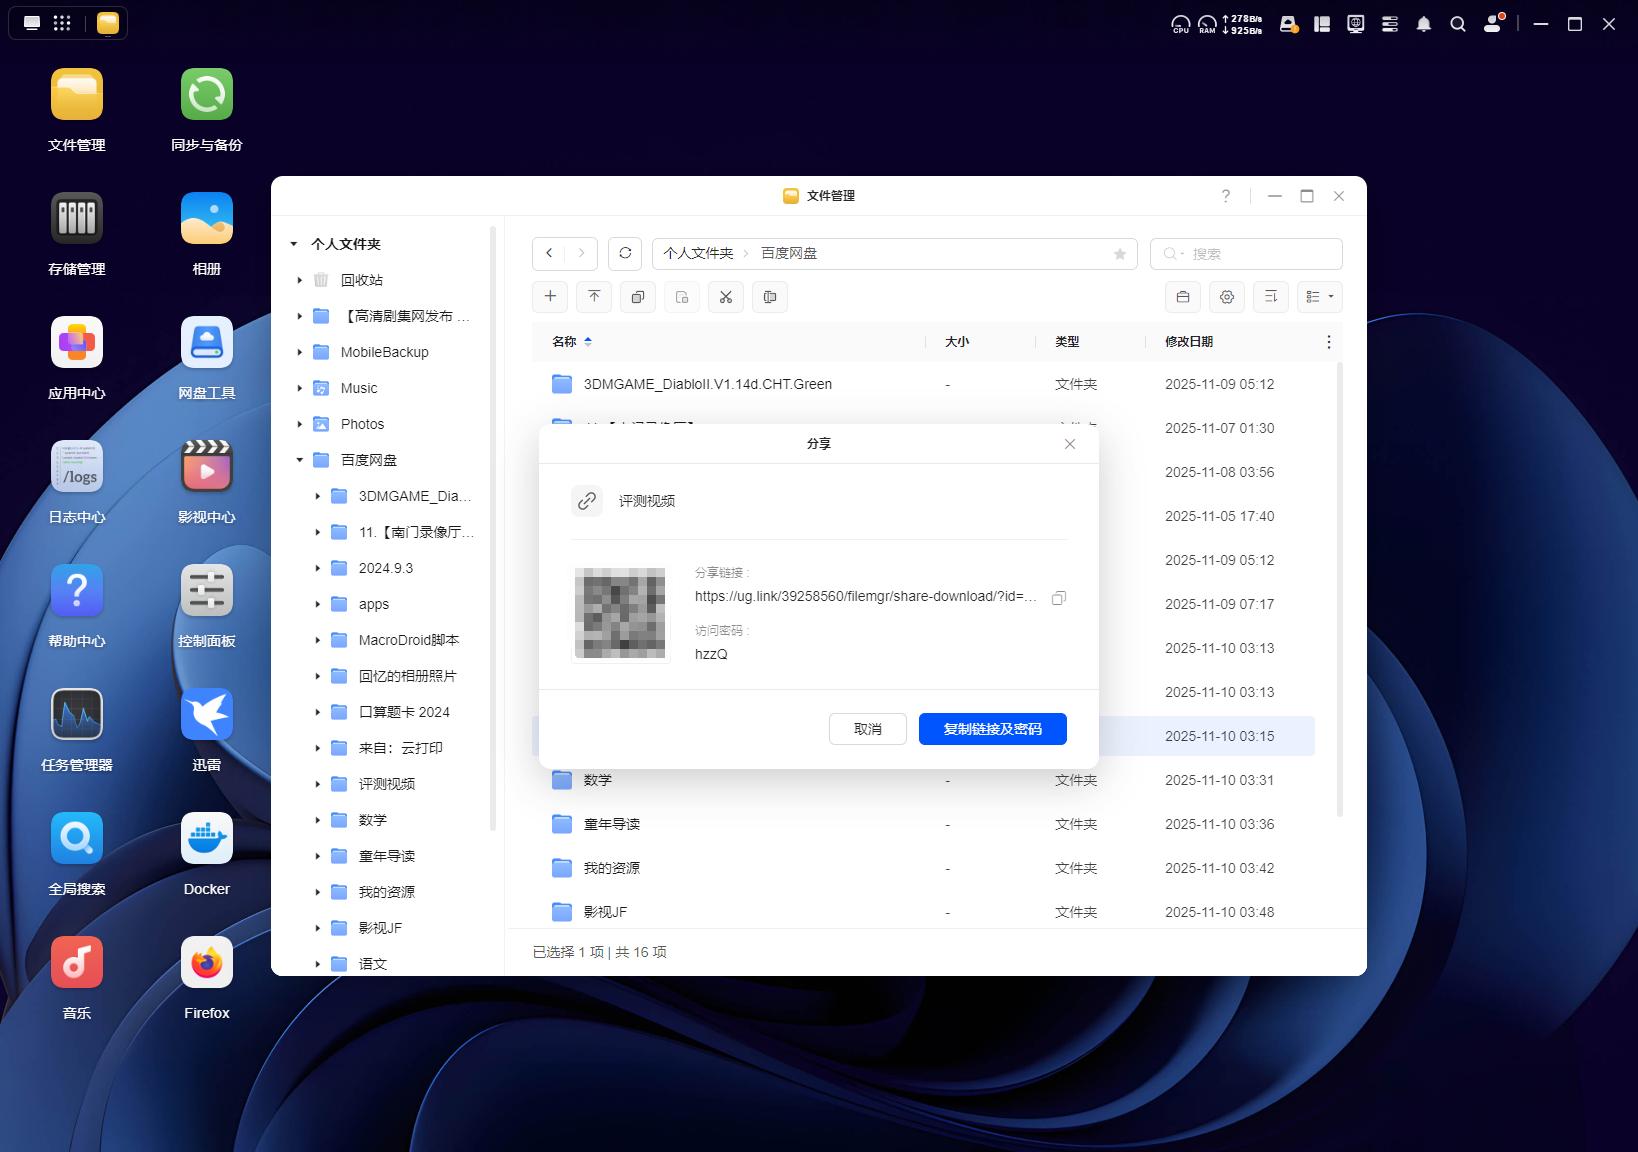1638x1152 pixels.
Task: Click the file search input field
Action: 1246,254
